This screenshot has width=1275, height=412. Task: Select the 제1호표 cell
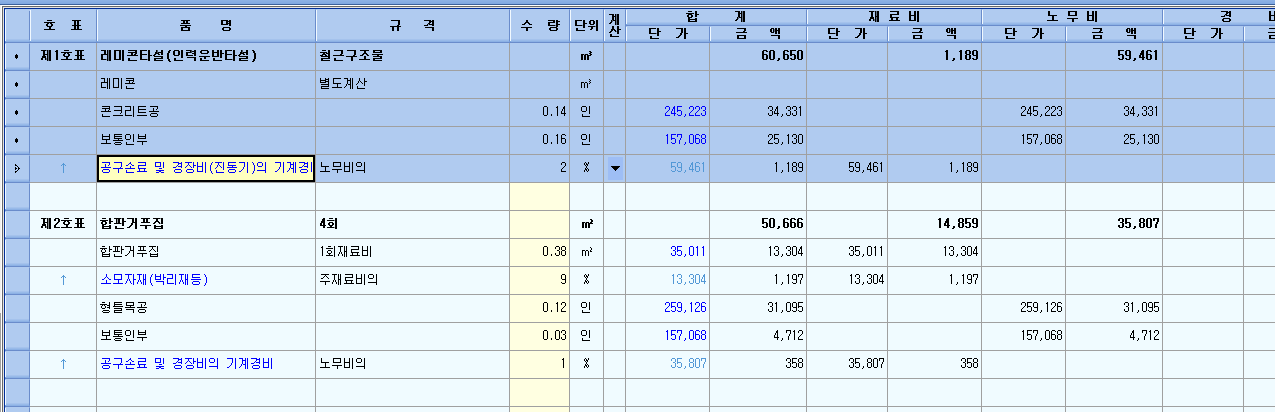click(62, 56)
